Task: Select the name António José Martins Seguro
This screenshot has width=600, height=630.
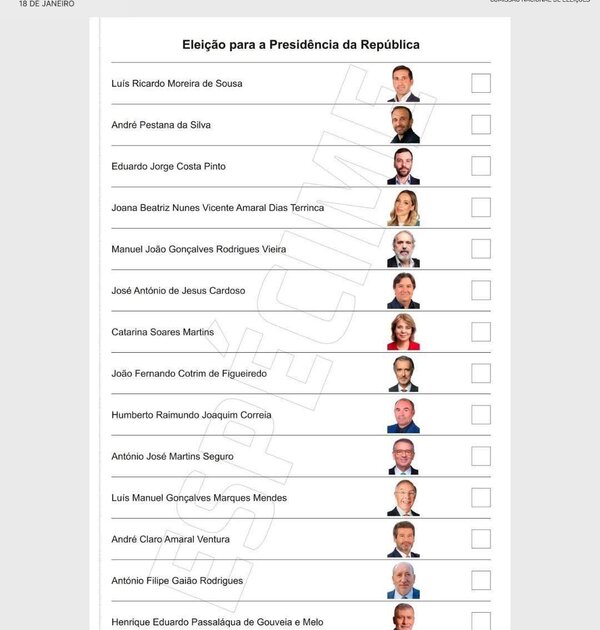Action: coord(172,456)
